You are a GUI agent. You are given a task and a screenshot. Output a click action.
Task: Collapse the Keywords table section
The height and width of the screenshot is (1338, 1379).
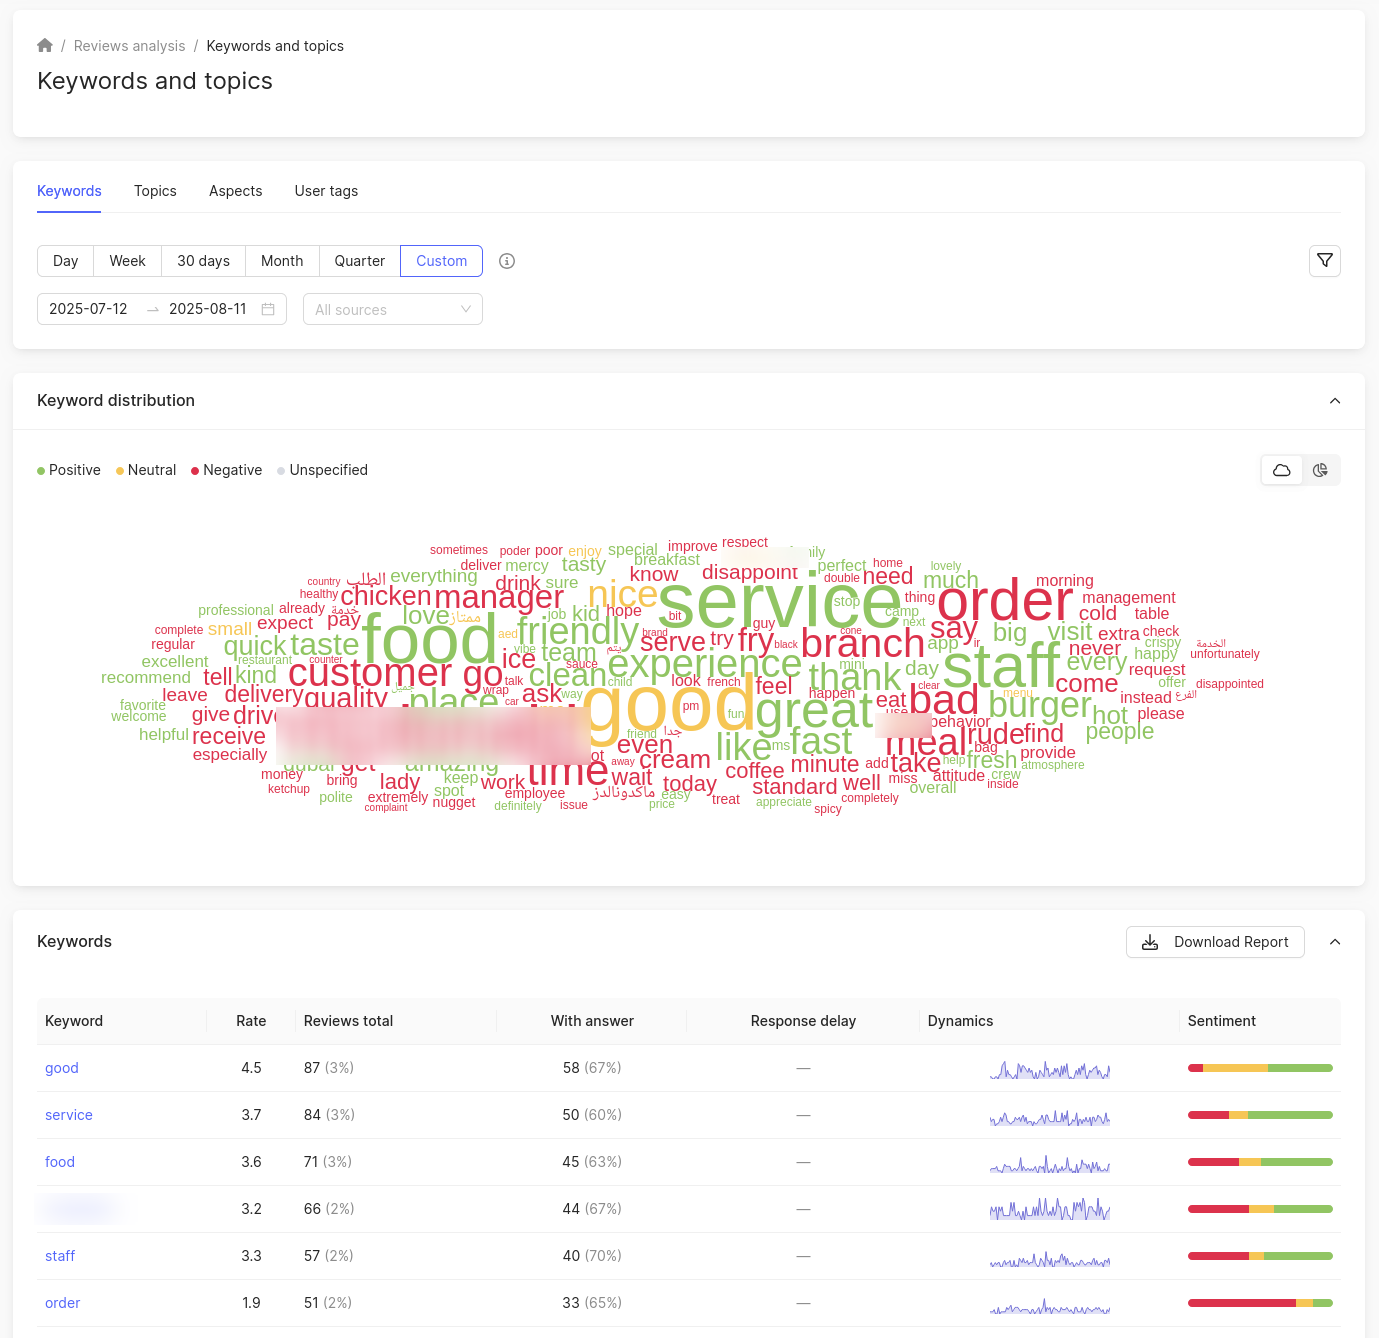(1334, 942)
